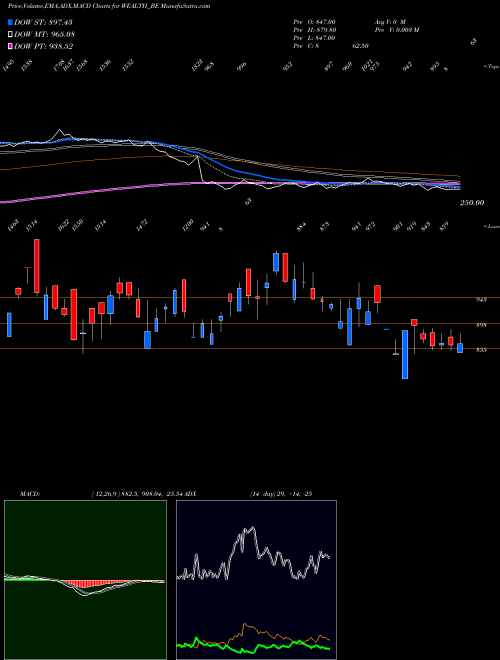
Task: Click the 'Avg V: 0 M' value
Action: pos(390,21)
